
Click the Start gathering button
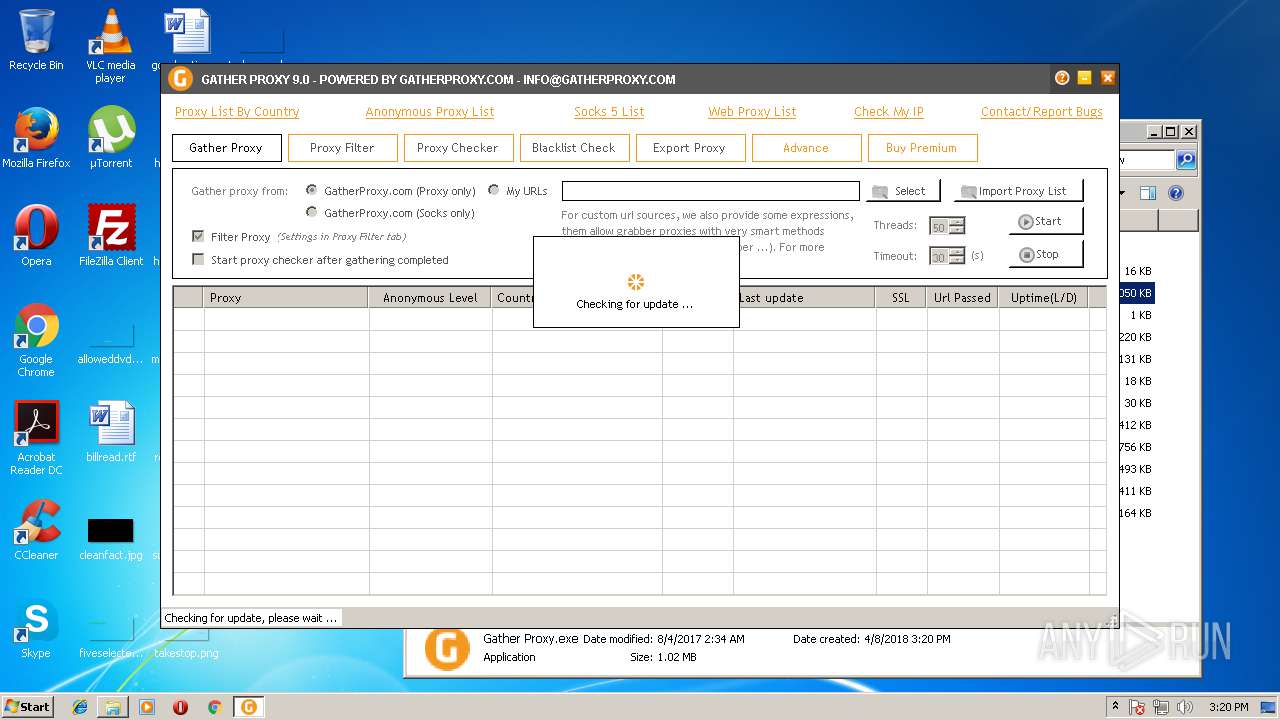pyautogui.click(x=1046, y=222)
